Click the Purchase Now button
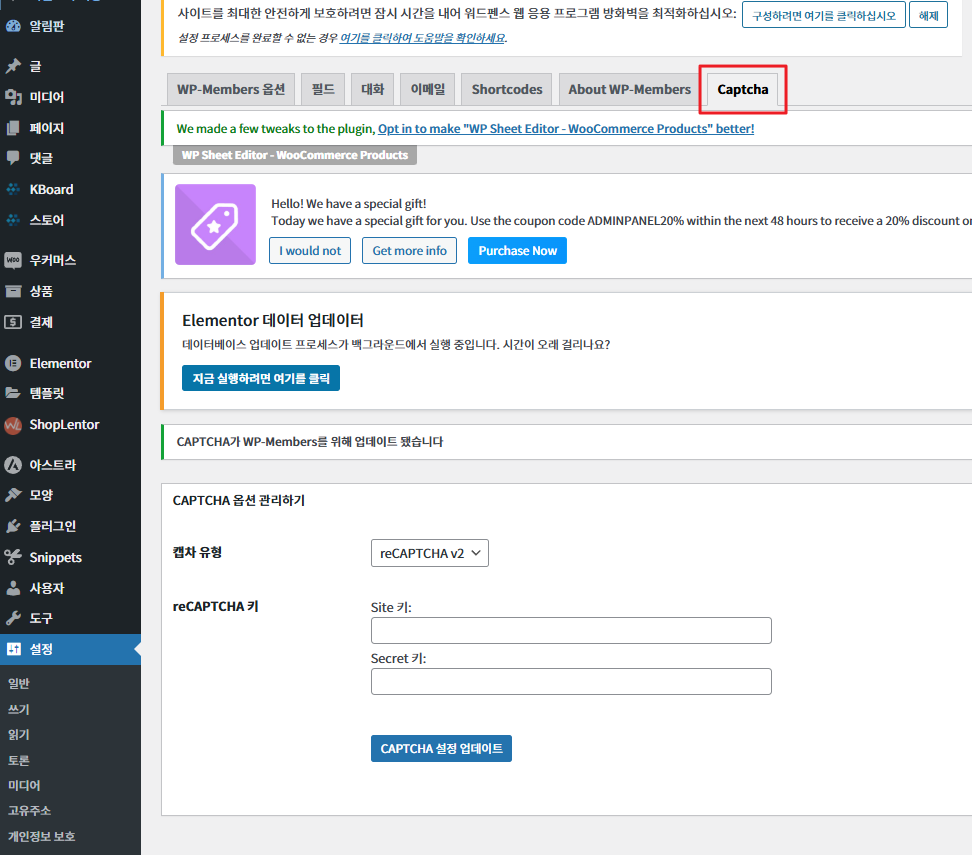 click(517, 250)
